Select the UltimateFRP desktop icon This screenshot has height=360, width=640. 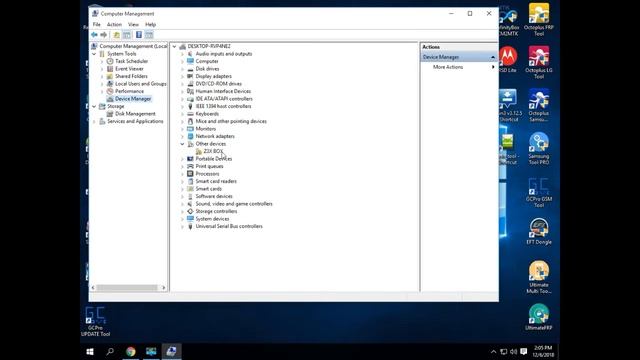click(539, 317)
